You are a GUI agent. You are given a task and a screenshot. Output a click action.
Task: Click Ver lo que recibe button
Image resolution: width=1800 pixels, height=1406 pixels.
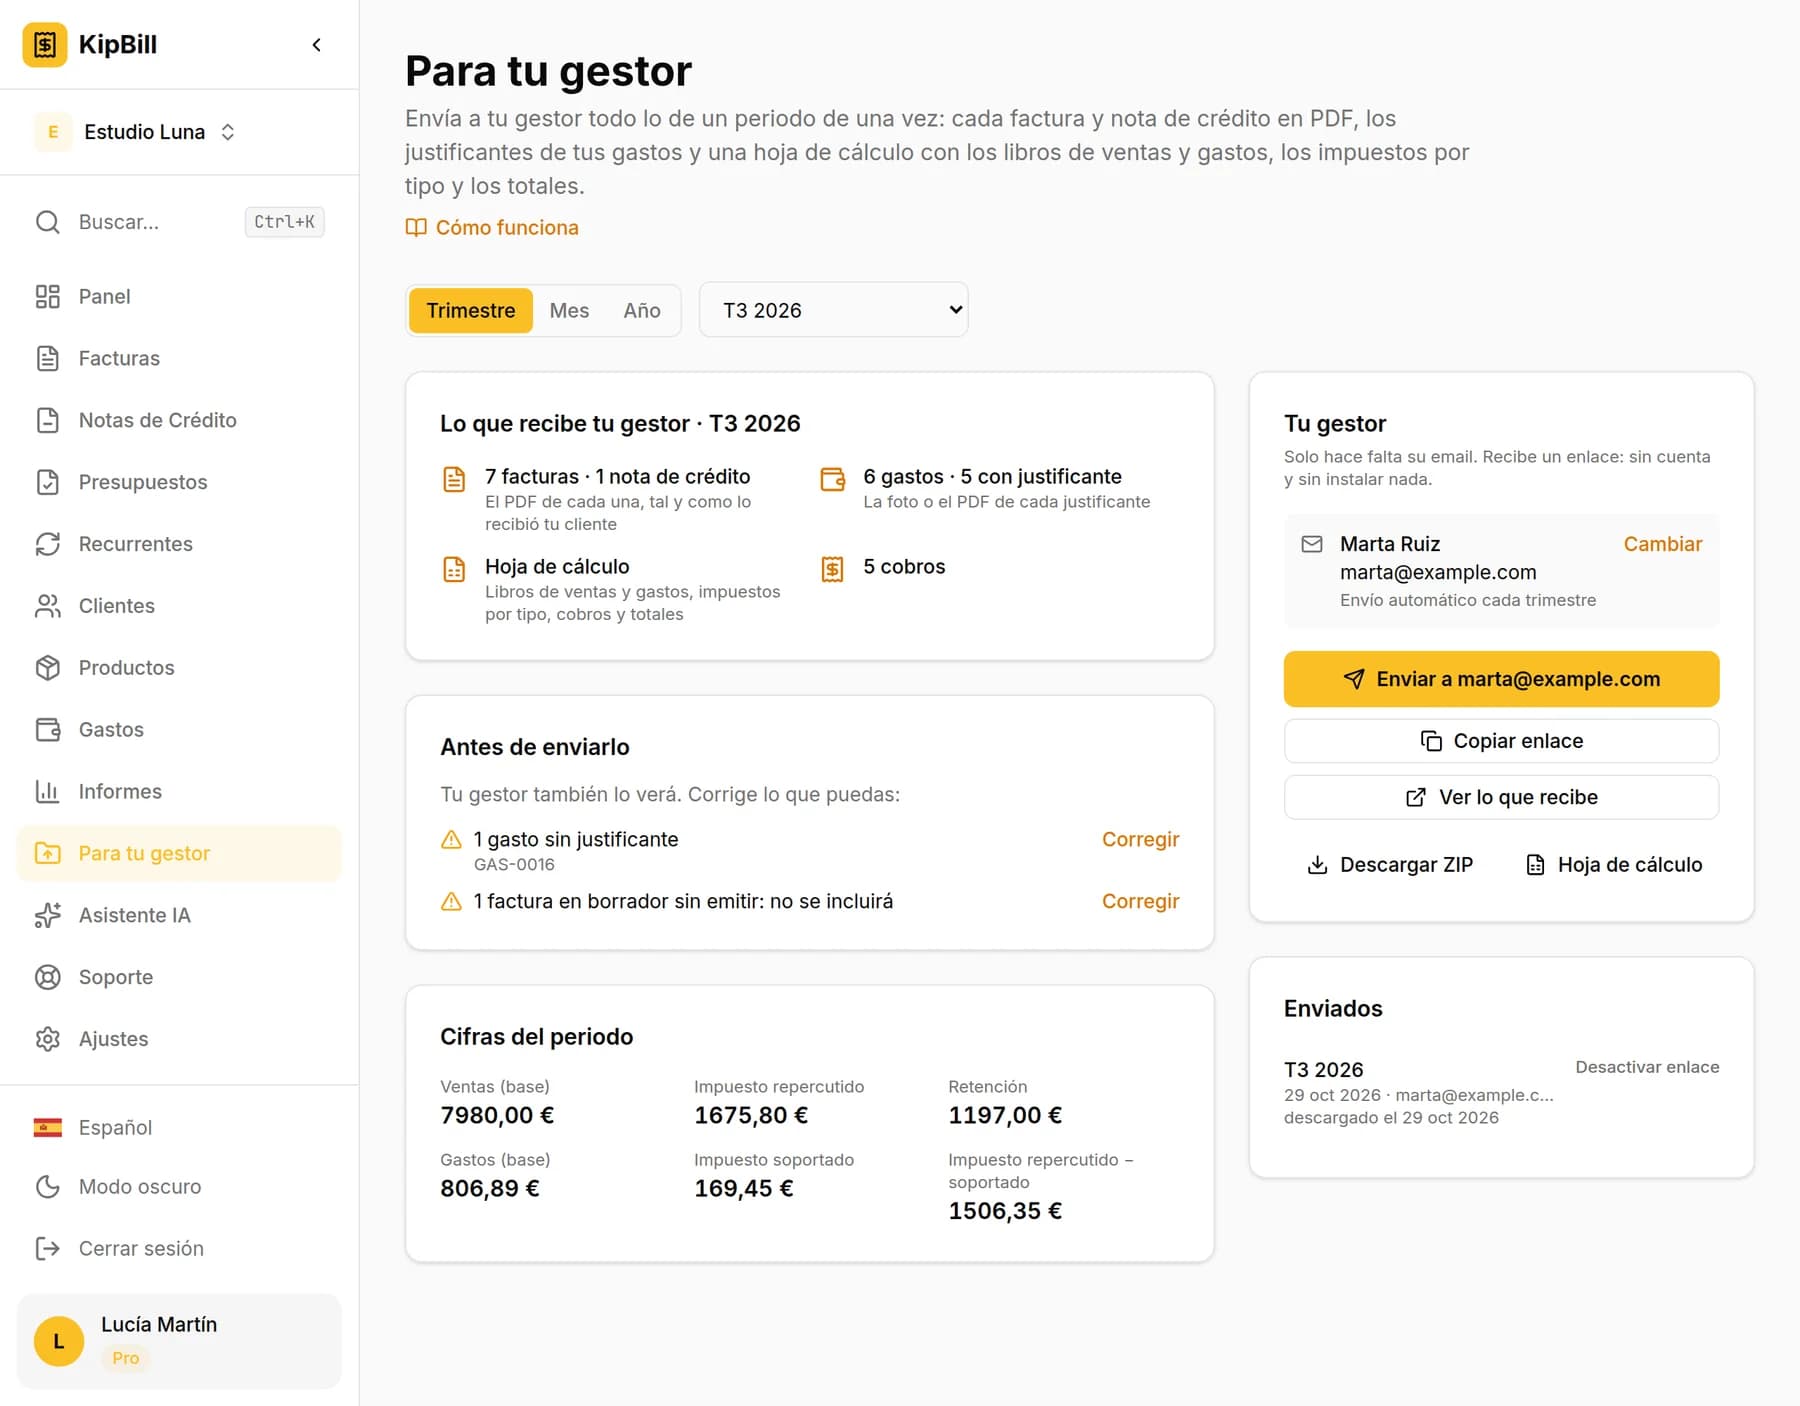(1501, 797)
